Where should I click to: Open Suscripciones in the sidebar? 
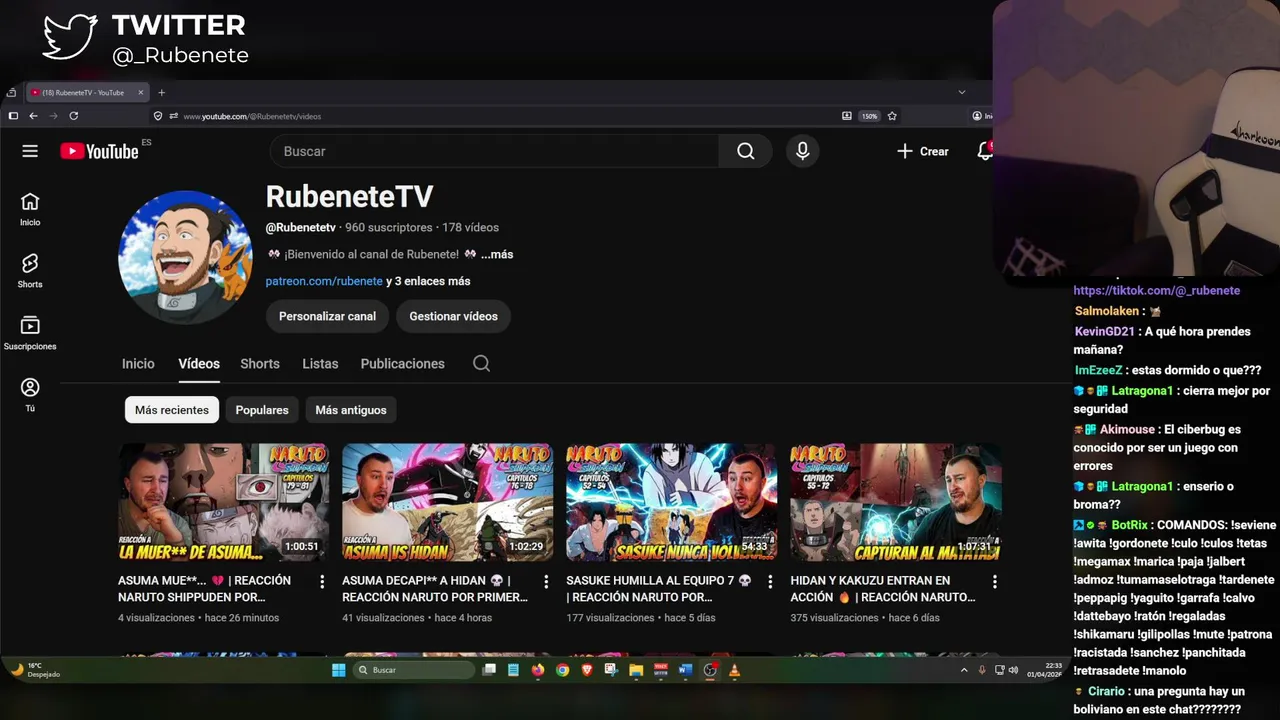[30, 333]
